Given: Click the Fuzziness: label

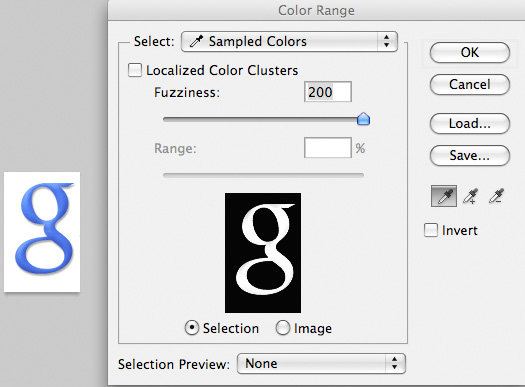Looking at the screenshot, I should click(x=187, y=92).
